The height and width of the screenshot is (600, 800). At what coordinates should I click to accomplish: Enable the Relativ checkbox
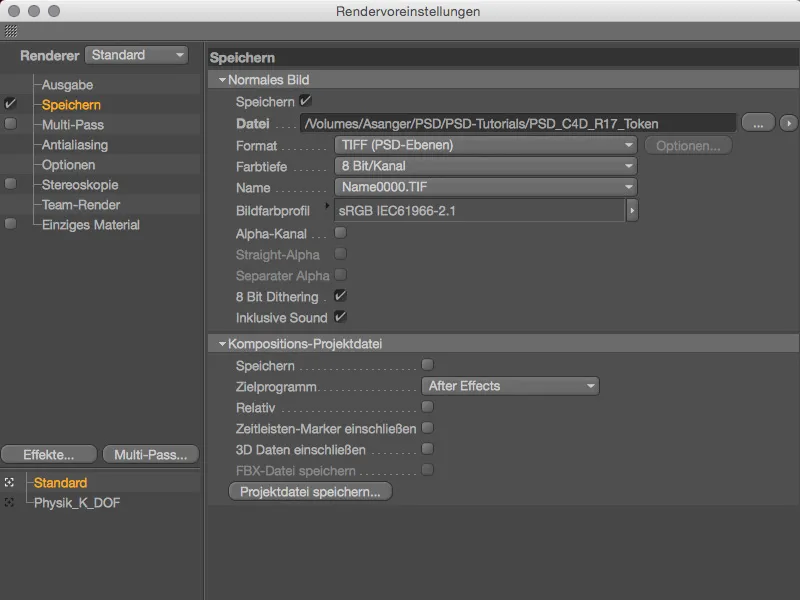[428, 407]
